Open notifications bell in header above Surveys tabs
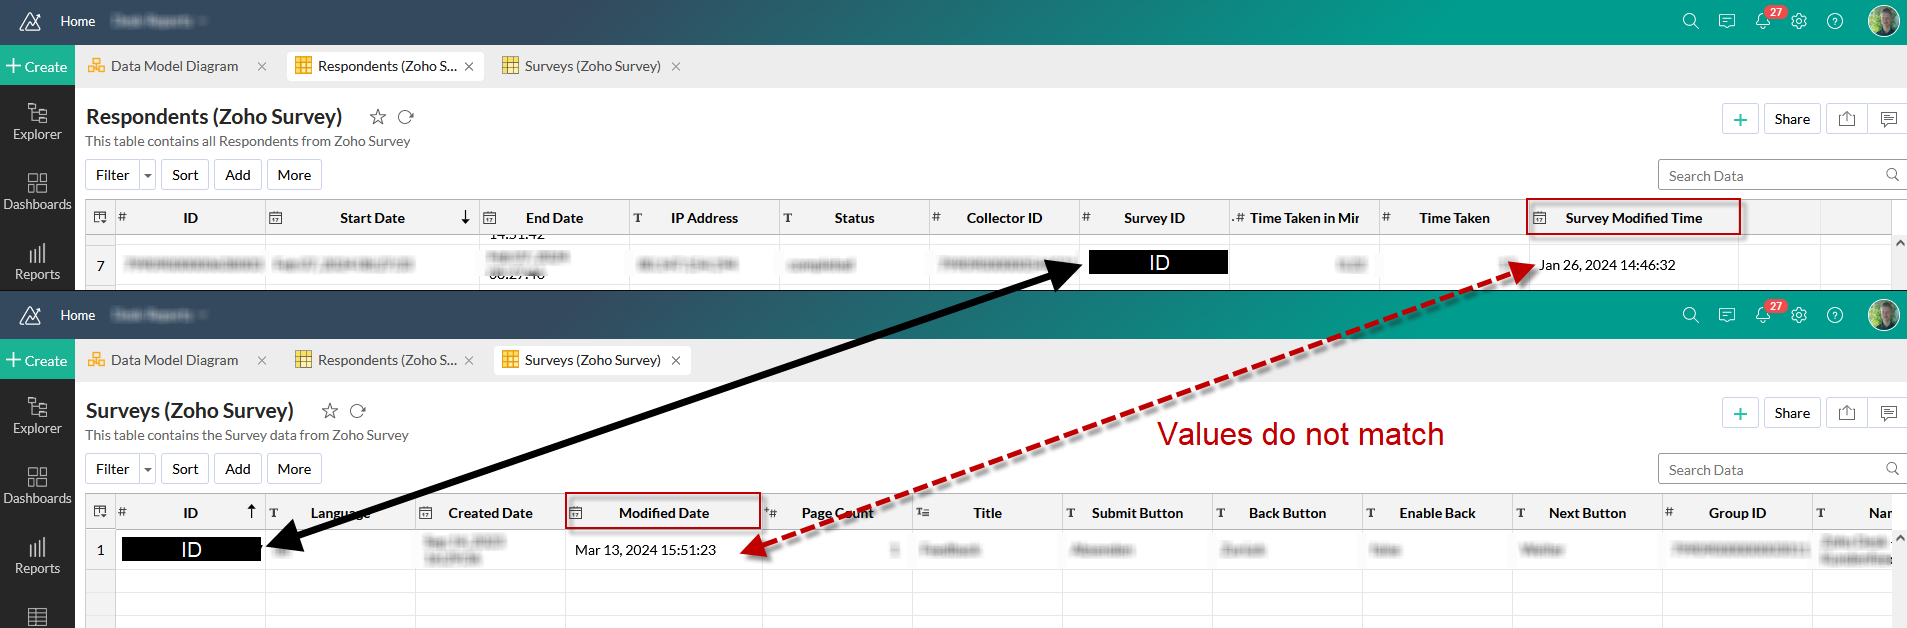Viewport: 1907px width, 628px height. (x=1763, y=315)
